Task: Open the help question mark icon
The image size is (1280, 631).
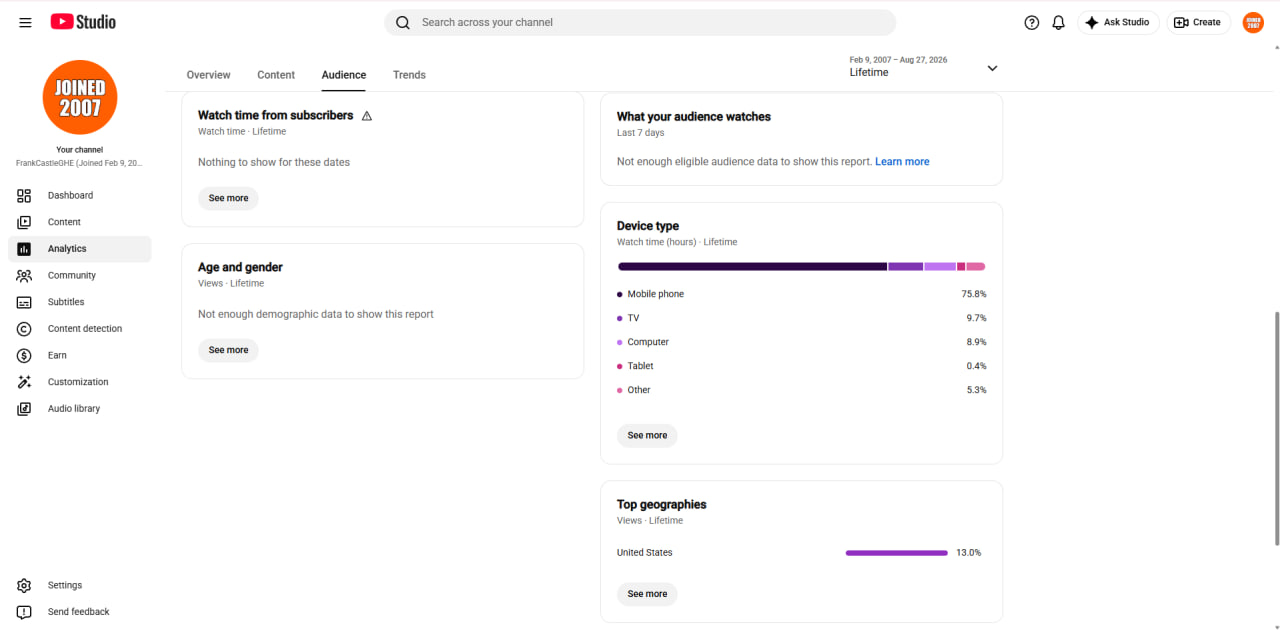Action: (x=1032, y=22)
